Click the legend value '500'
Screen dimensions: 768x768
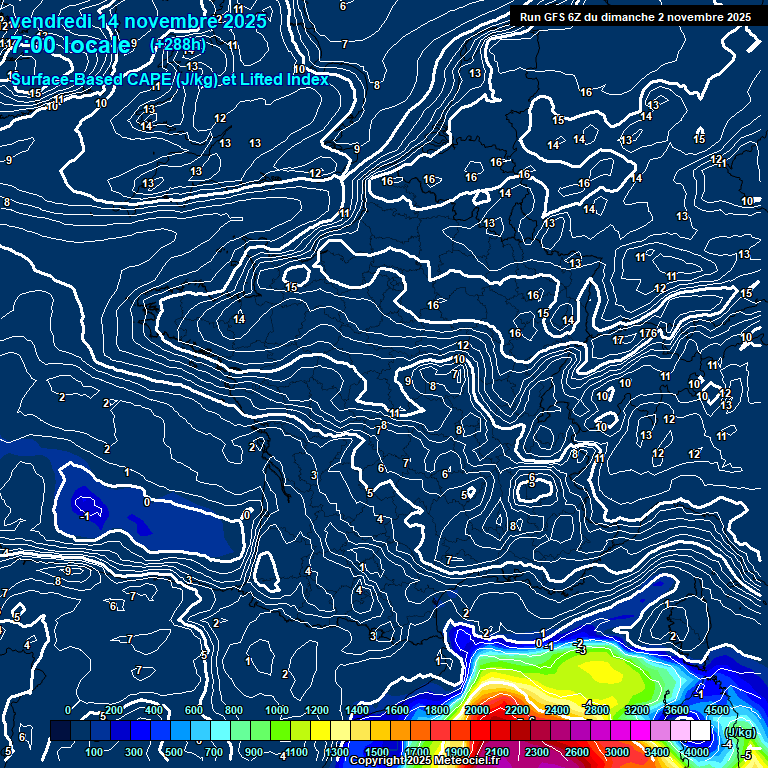pyautogui.click(x=174, y=752)
